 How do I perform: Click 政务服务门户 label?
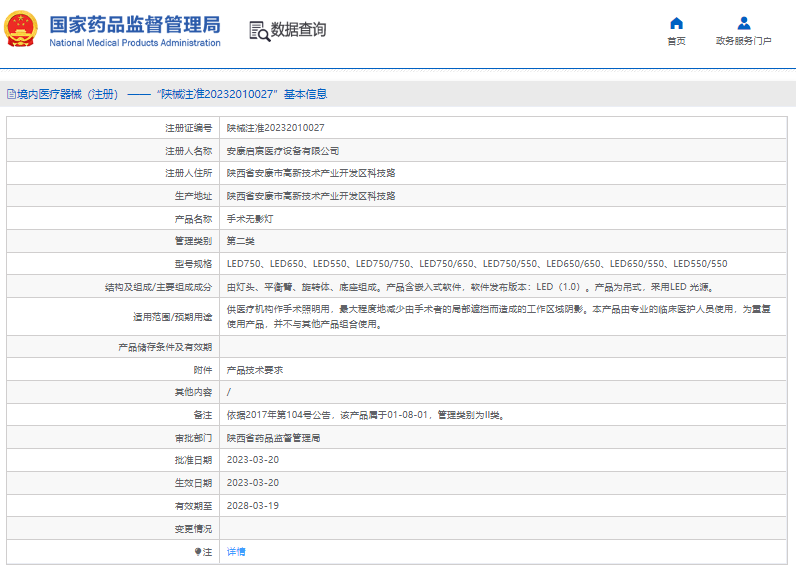[744, 41]
